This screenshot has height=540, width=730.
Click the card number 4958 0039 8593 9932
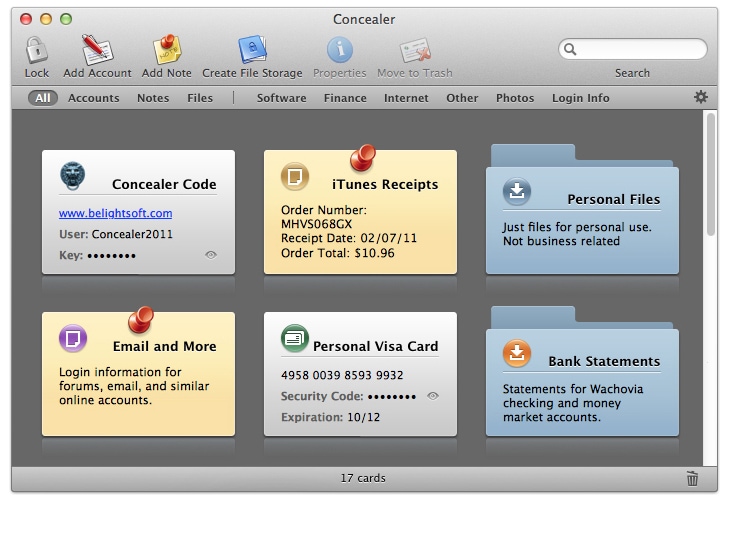click(342, 375)
